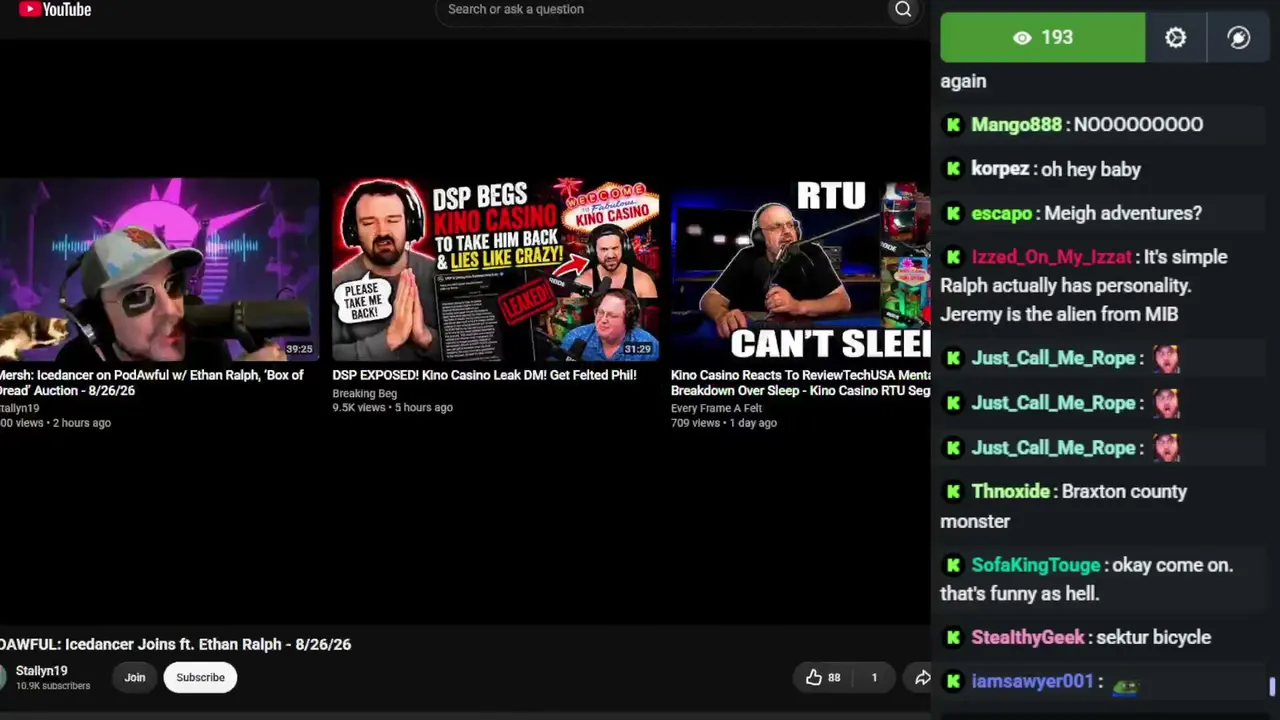This screenshot has width=1280, height=720.
Task: Click the 31:29 duration badge
Action: (x=637, y=349)
